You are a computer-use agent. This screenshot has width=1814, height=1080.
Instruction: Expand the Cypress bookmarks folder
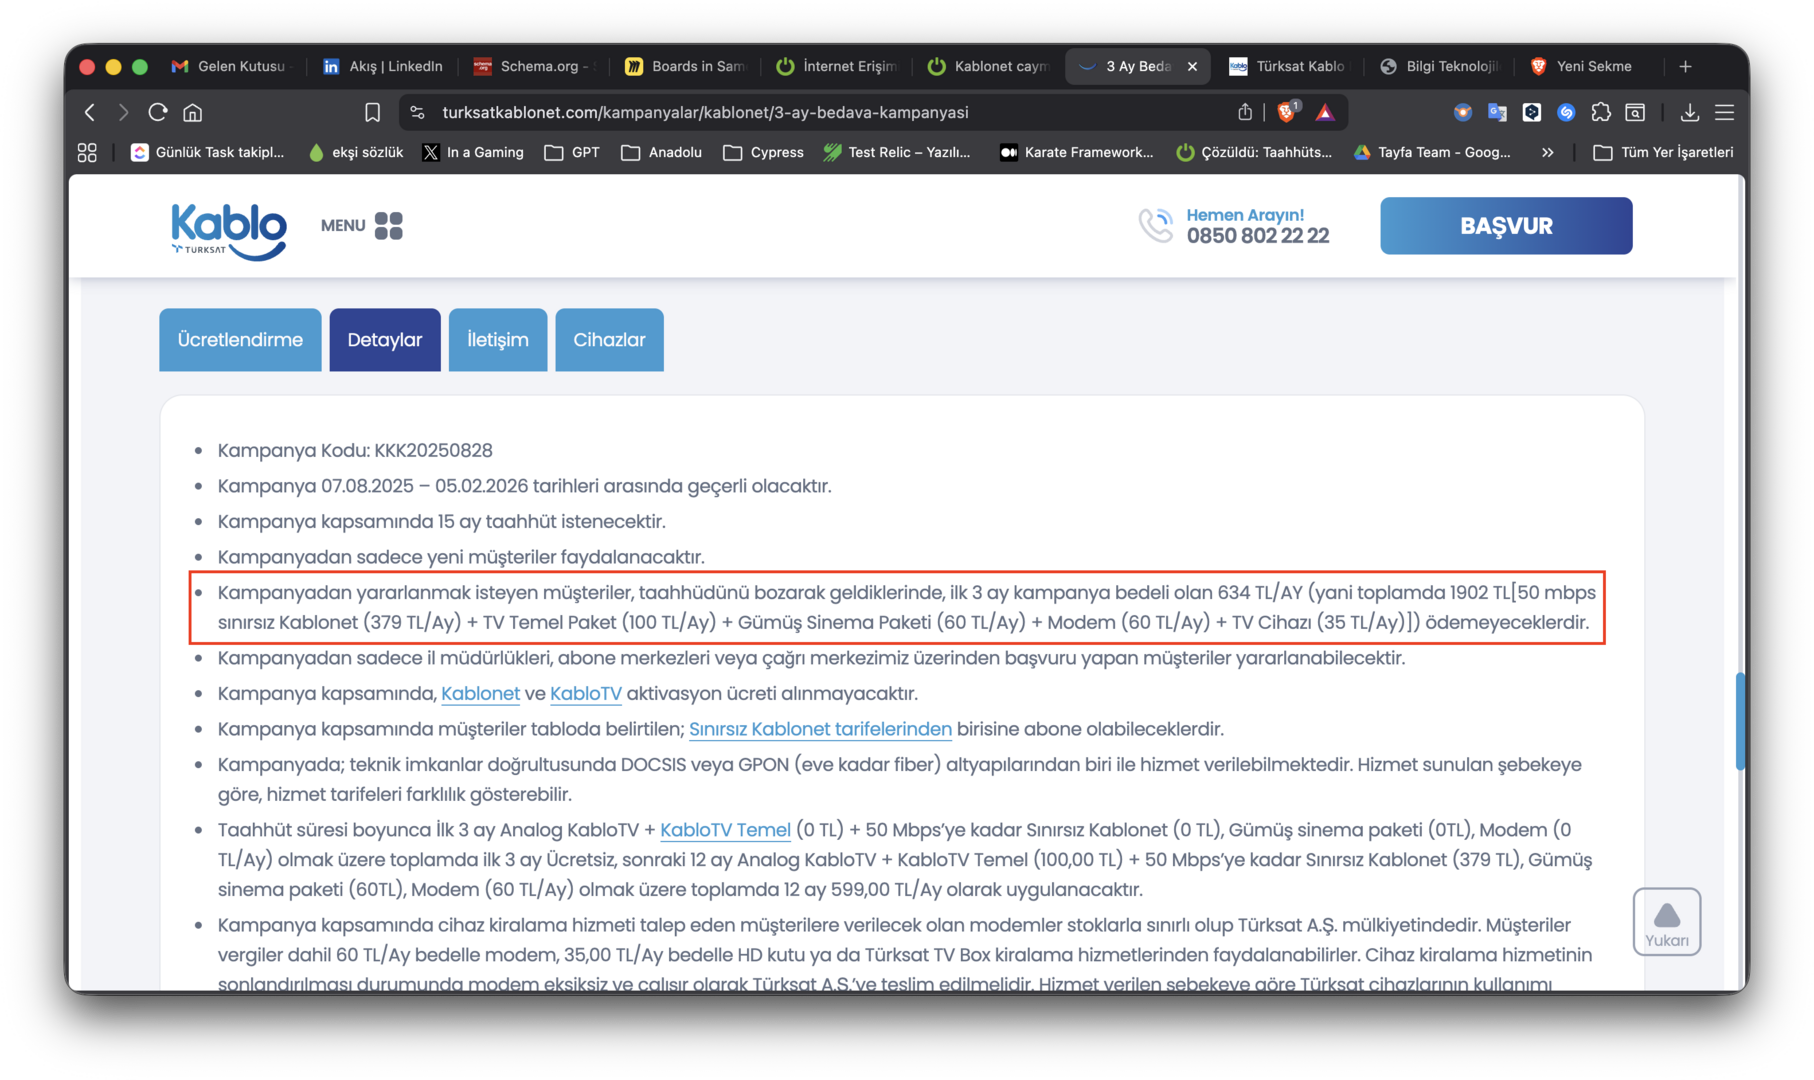pyautogui.click(x=764, y=152)
